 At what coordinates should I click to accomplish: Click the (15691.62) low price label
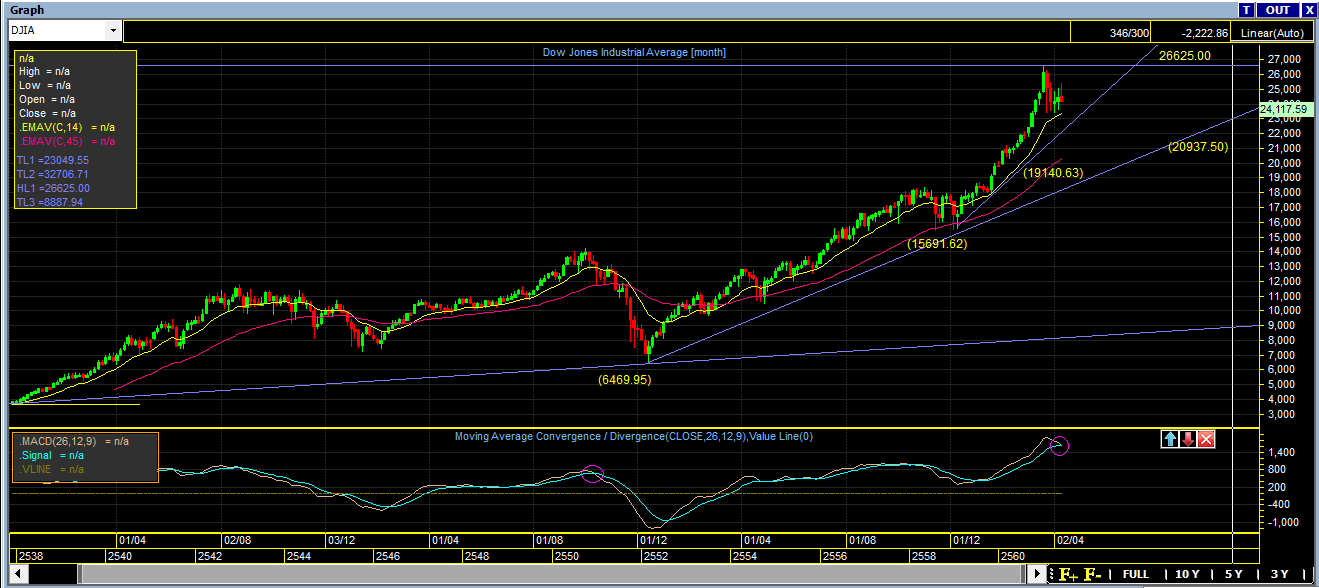tap(937, 244)
